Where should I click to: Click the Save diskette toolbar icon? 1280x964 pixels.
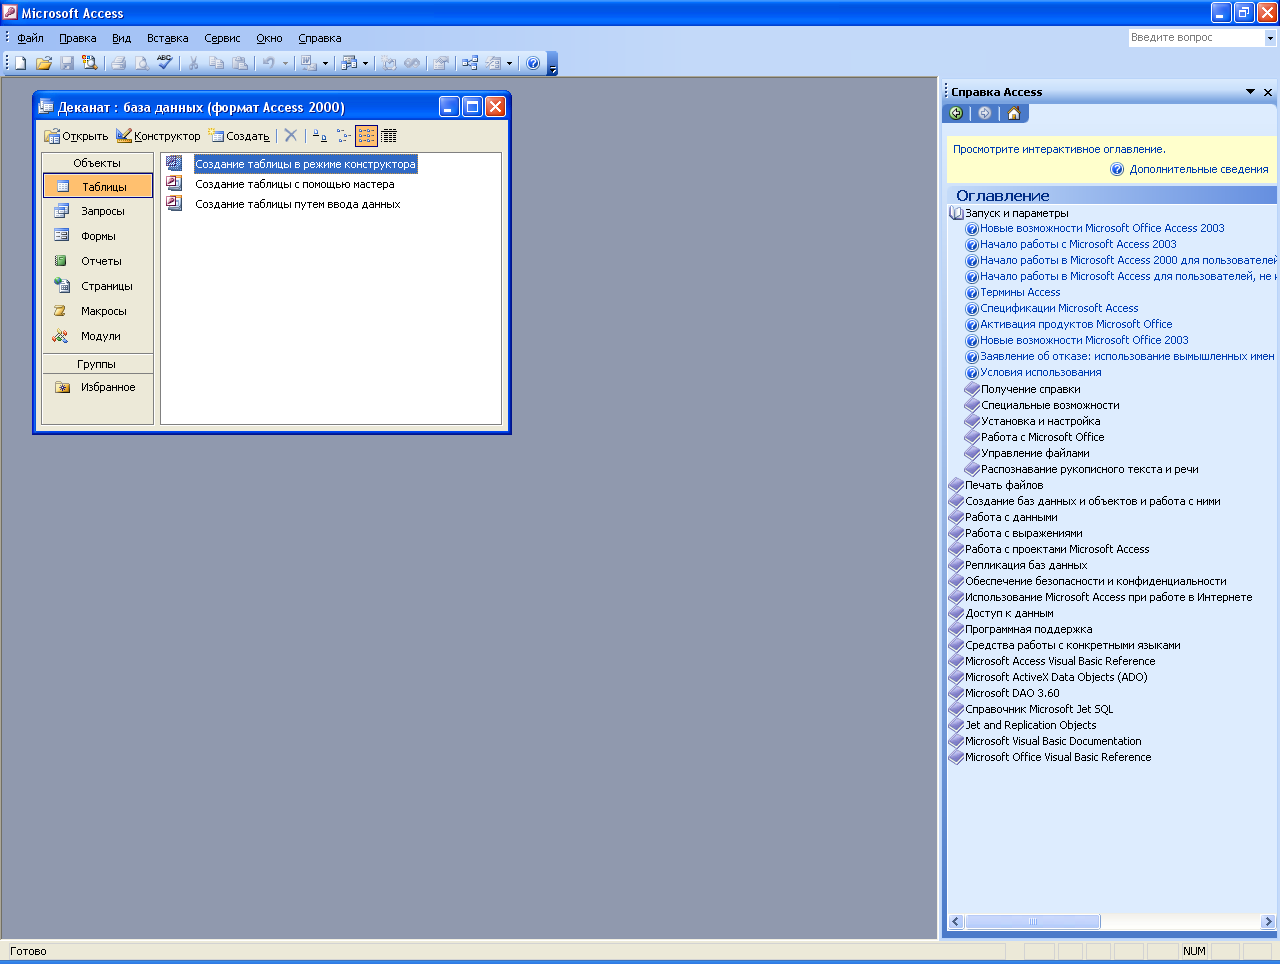click(67, 63)
